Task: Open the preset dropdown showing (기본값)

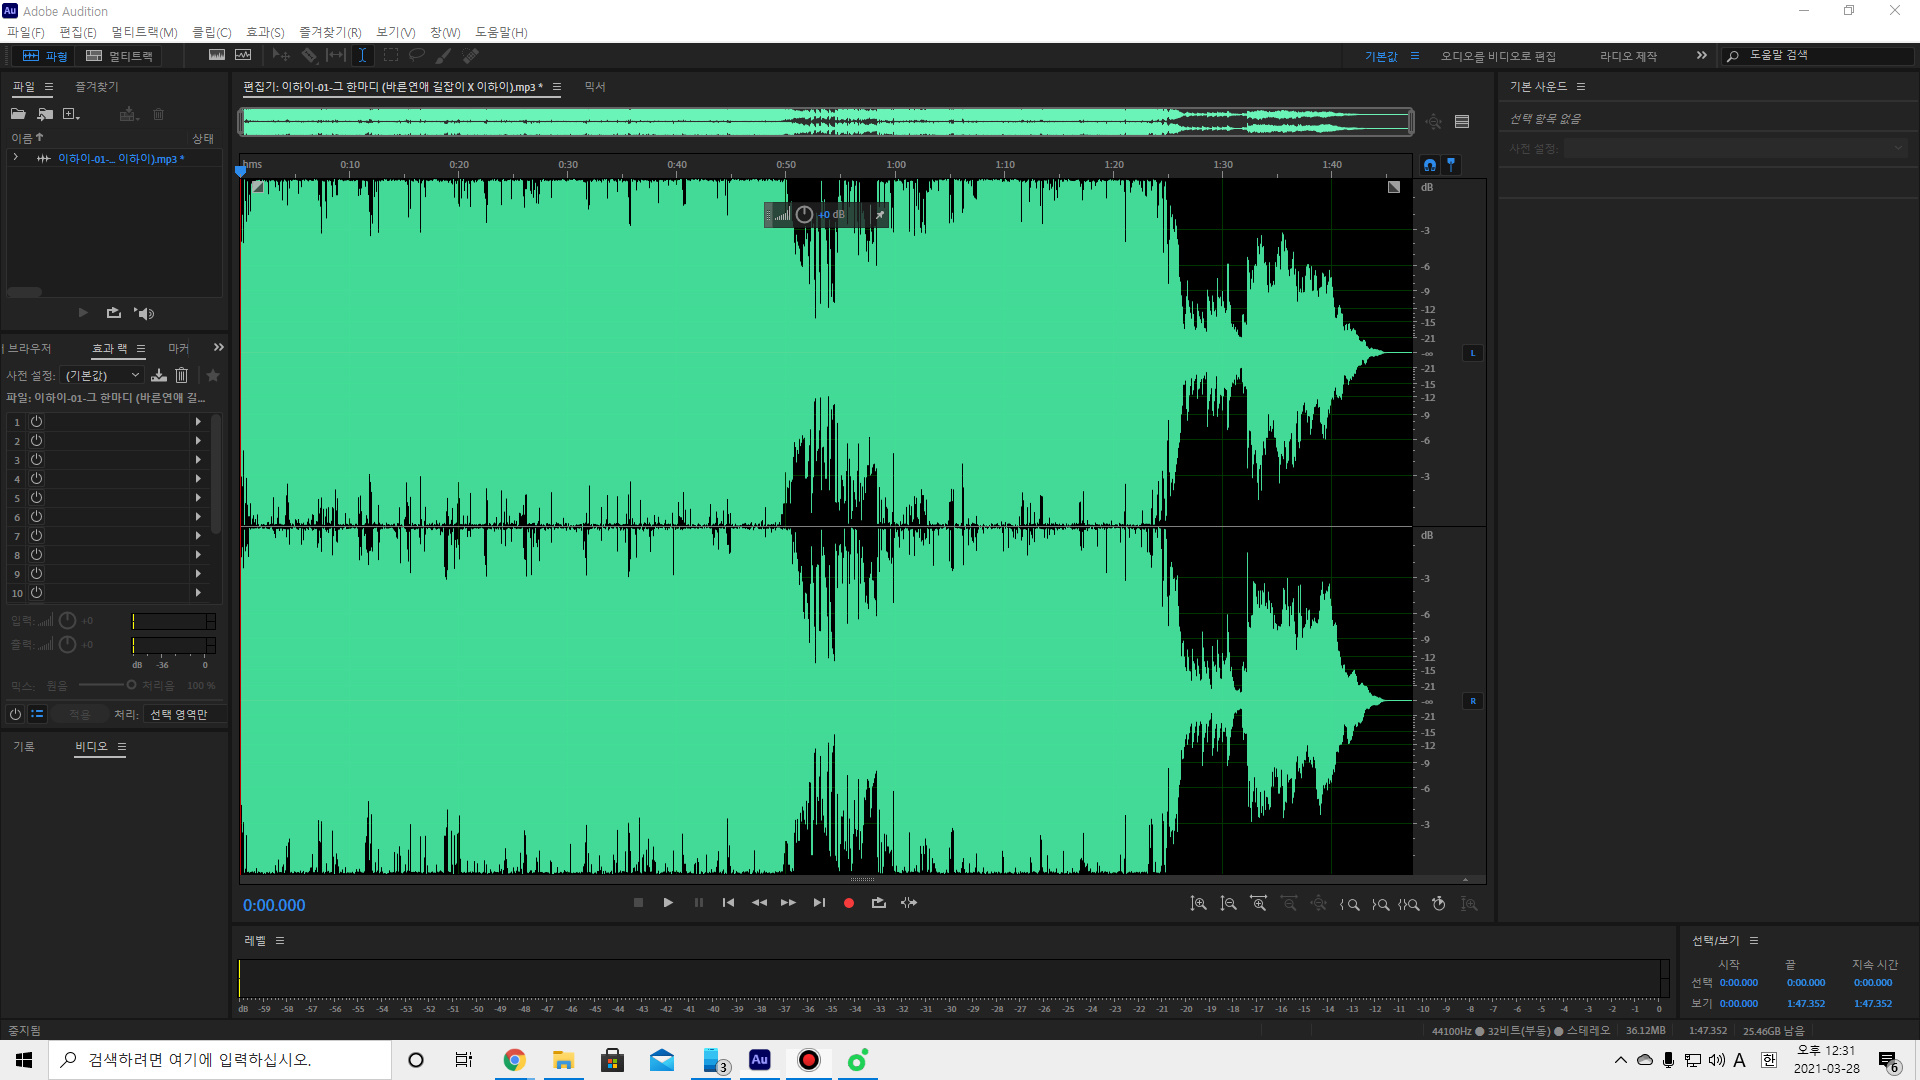Action: tap(103, 375)
